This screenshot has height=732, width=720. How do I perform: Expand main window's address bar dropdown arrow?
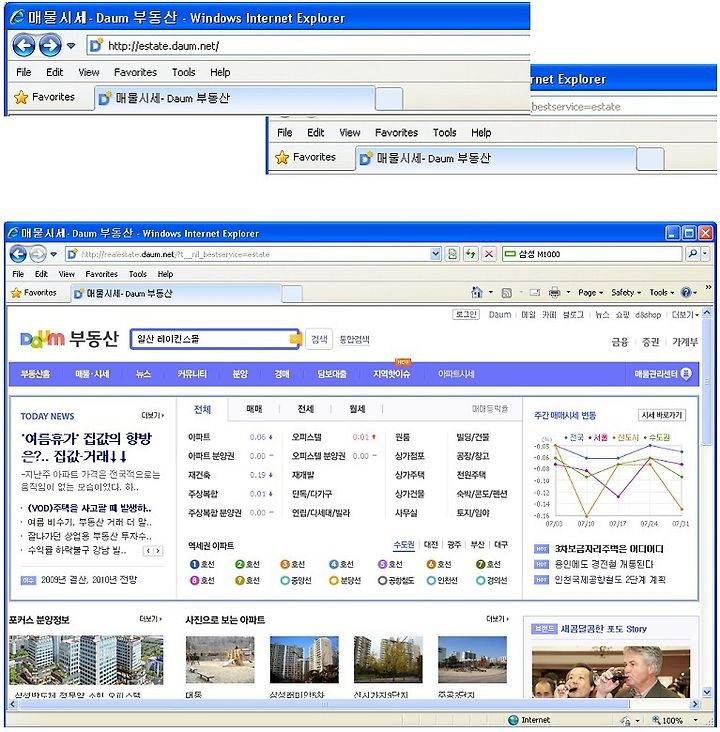click(435, 254)
